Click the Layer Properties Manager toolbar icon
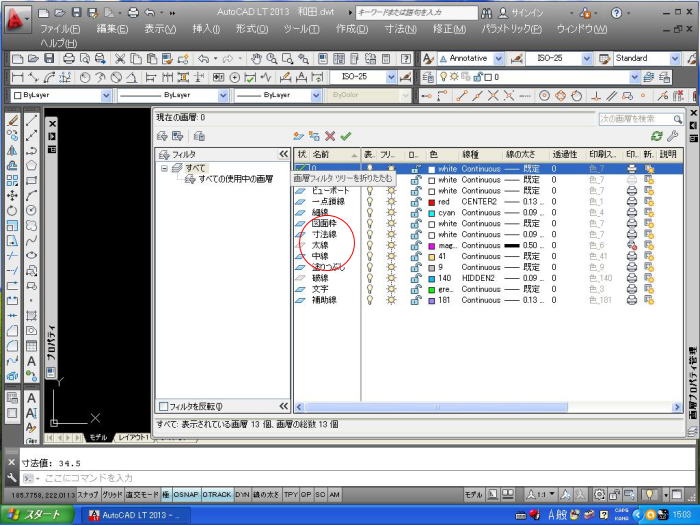The image size is (700, 525). [428, 77]
